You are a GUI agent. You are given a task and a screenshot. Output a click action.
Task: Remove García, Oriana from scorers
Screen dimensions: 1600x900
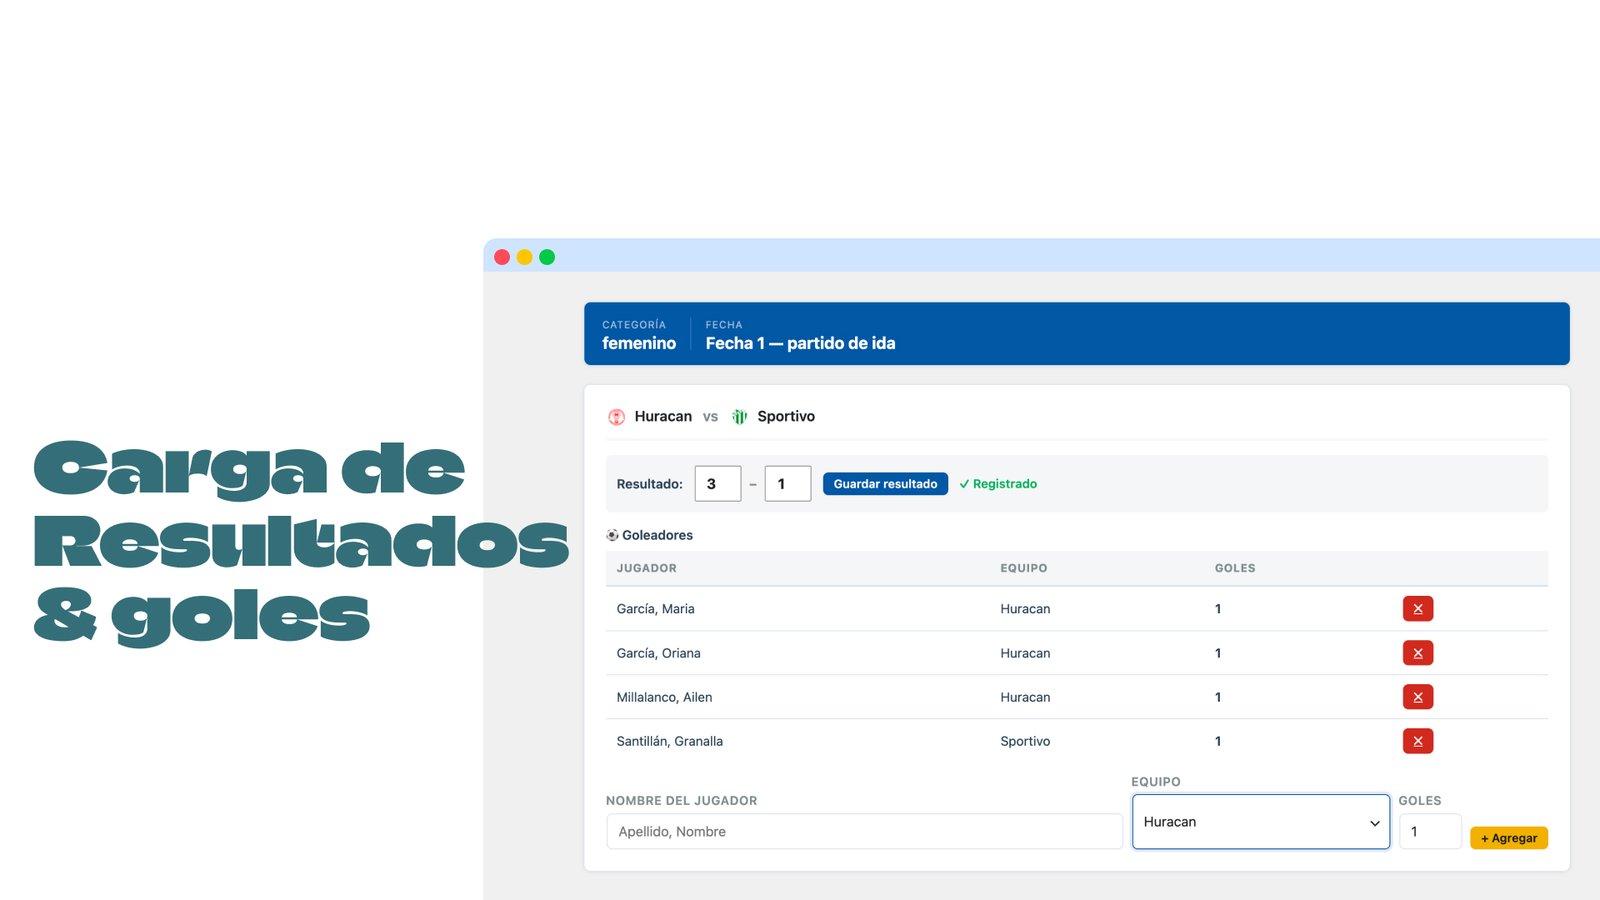tap(1417, 653)
